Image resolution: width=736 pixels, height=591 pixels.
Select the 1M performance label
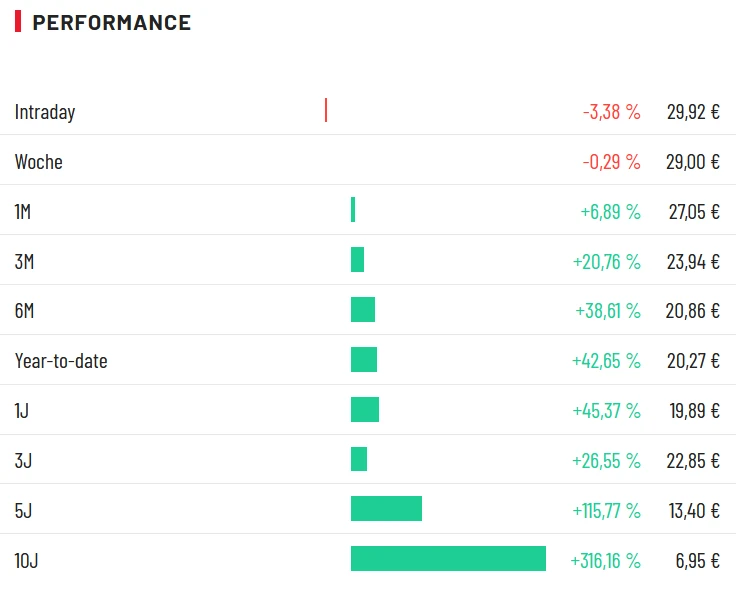click(x=23, y=212)
